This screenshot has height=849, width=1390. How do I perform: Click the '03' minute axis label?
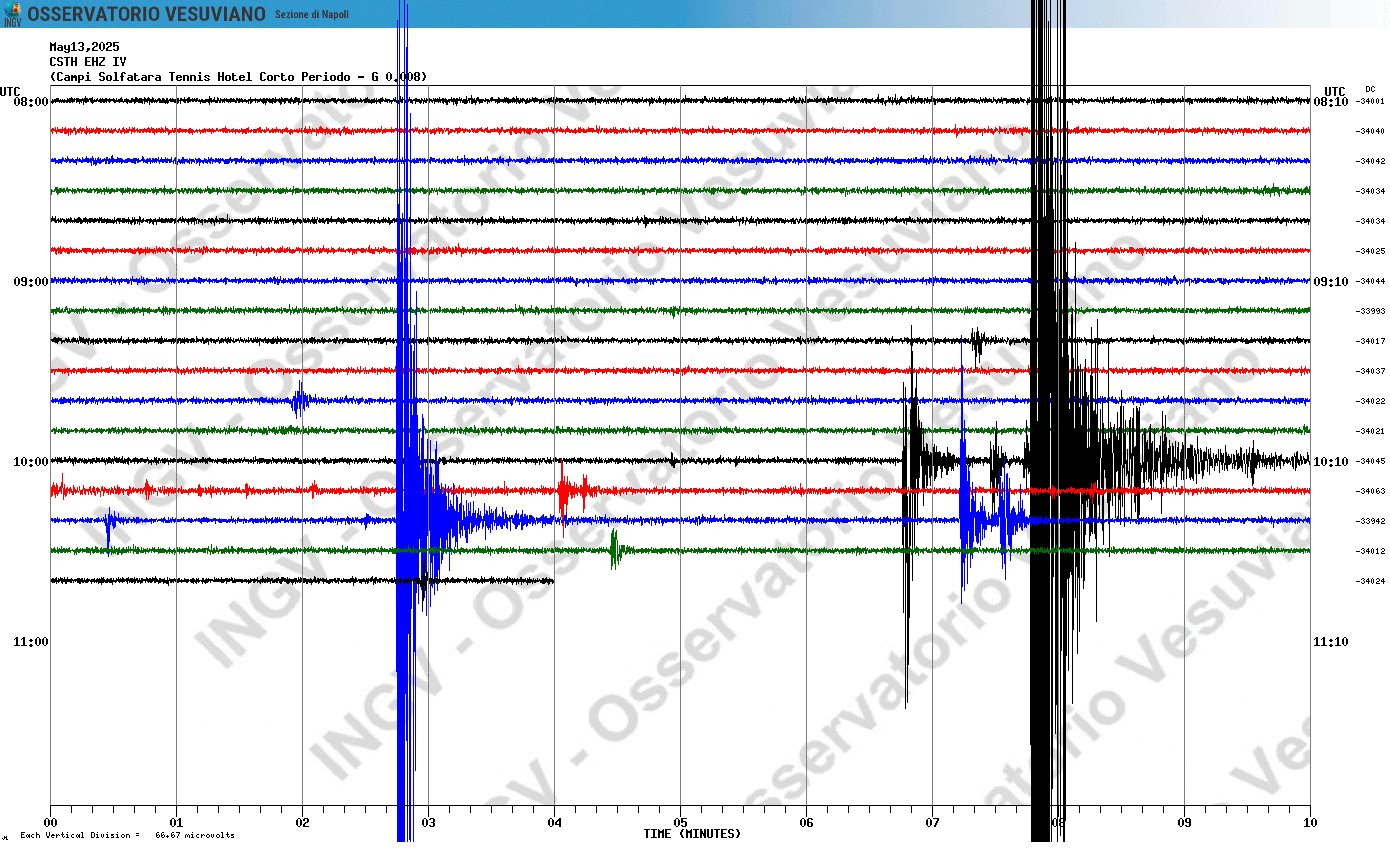(429, 823)
